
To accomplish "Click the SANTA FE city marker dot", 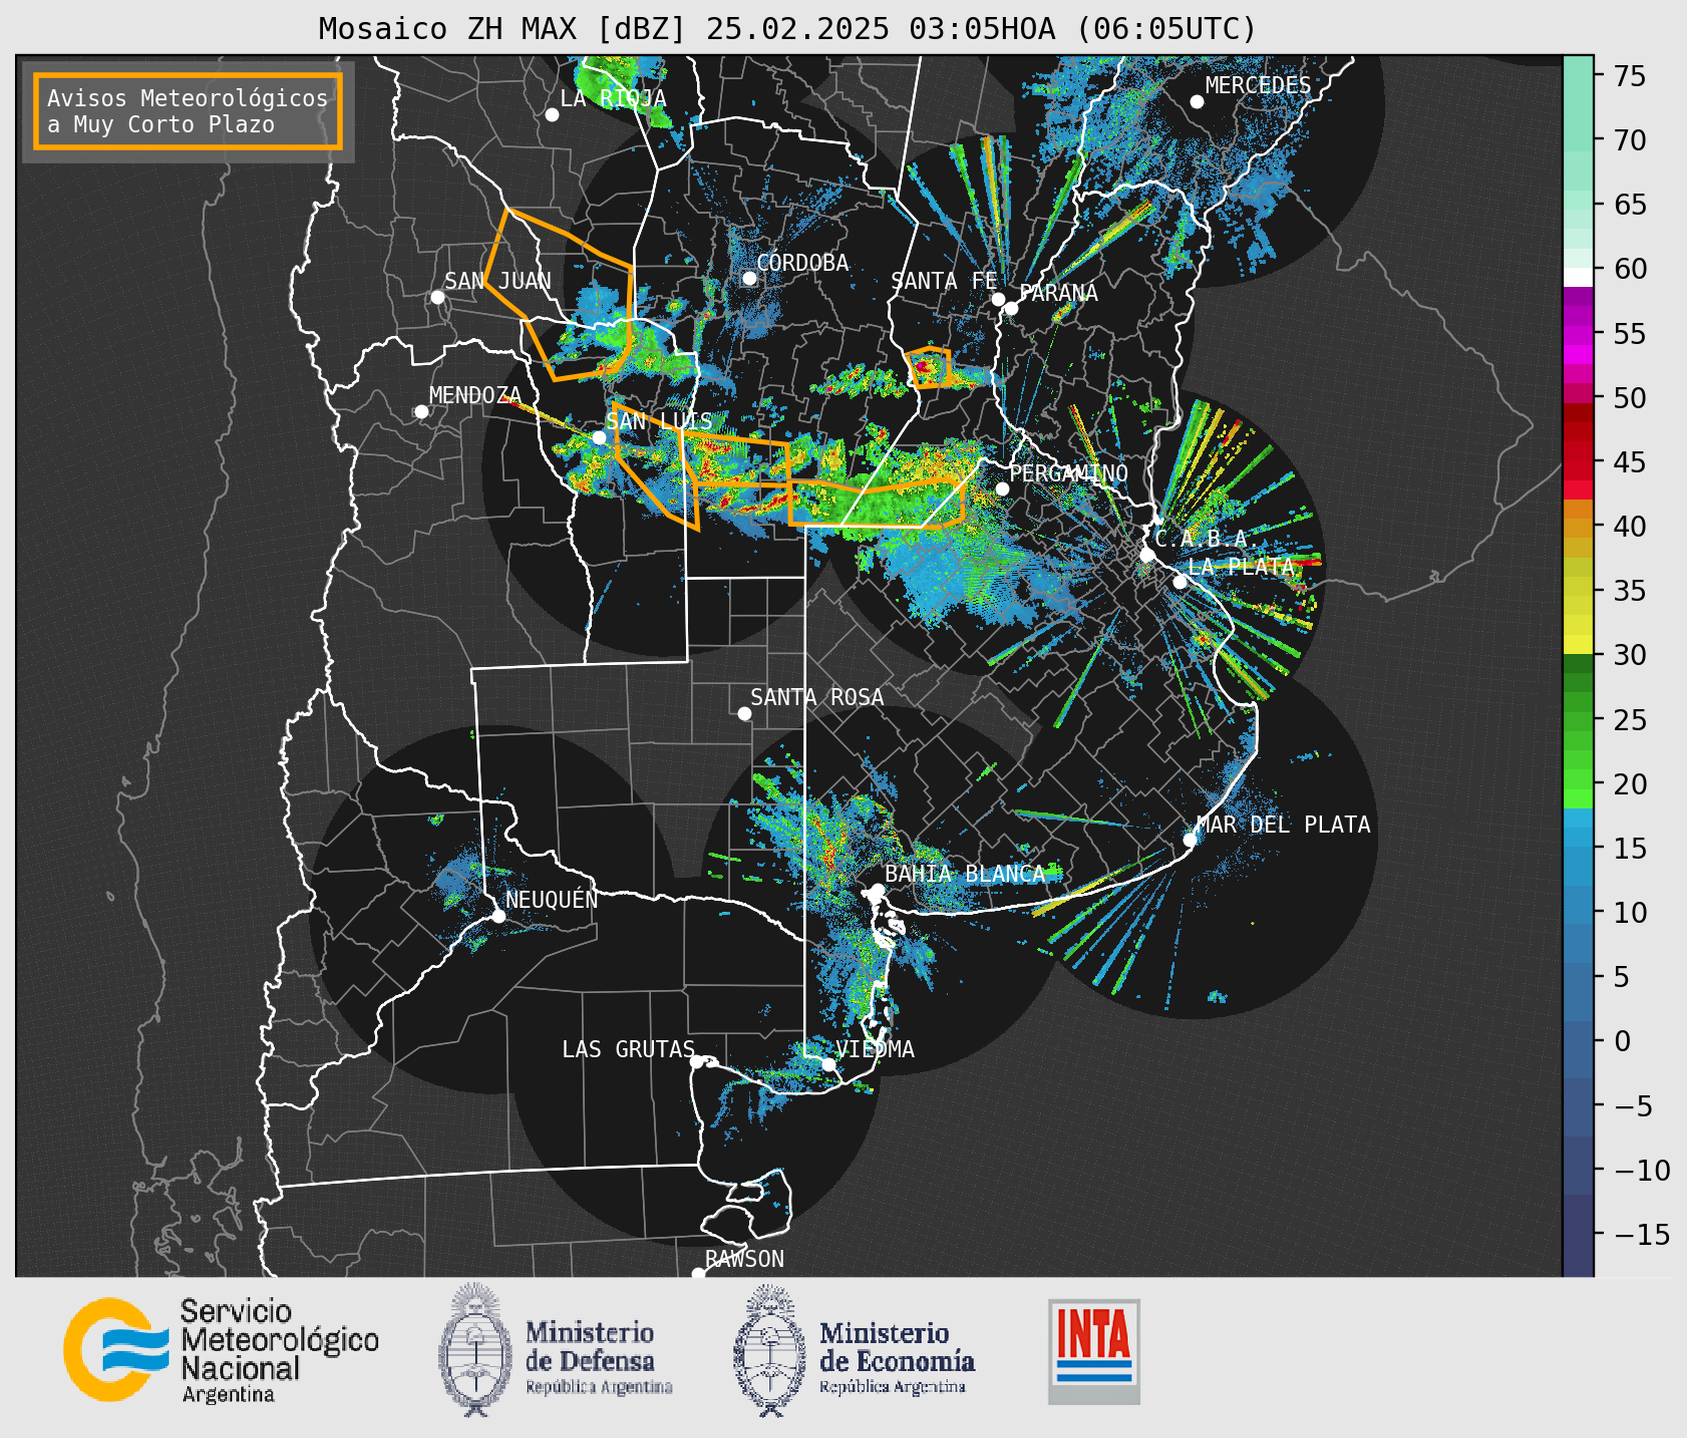I will click(x=998, y=299).
